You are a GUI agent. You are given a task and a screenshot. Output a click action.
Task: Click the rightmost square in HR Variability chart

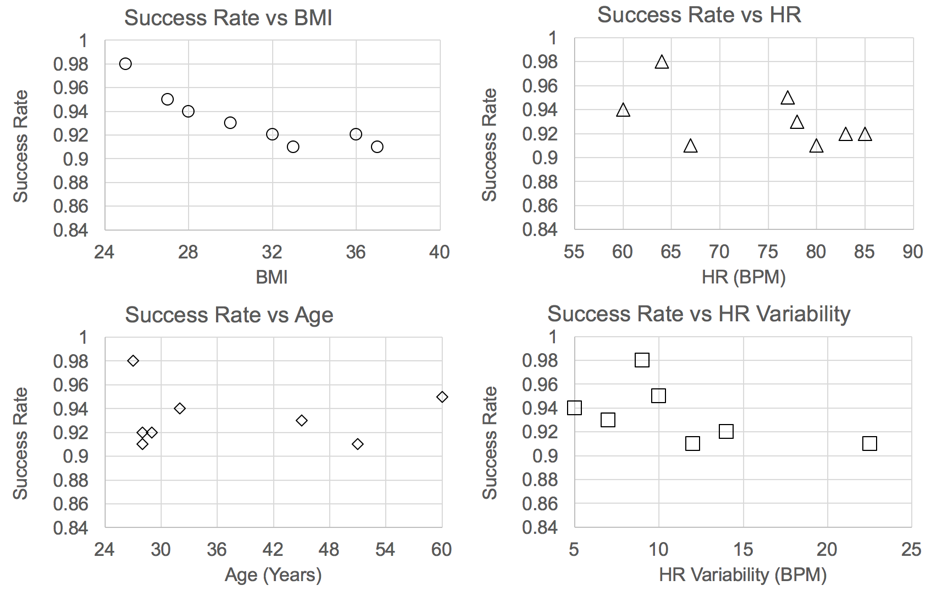click(x=869, y=443)
